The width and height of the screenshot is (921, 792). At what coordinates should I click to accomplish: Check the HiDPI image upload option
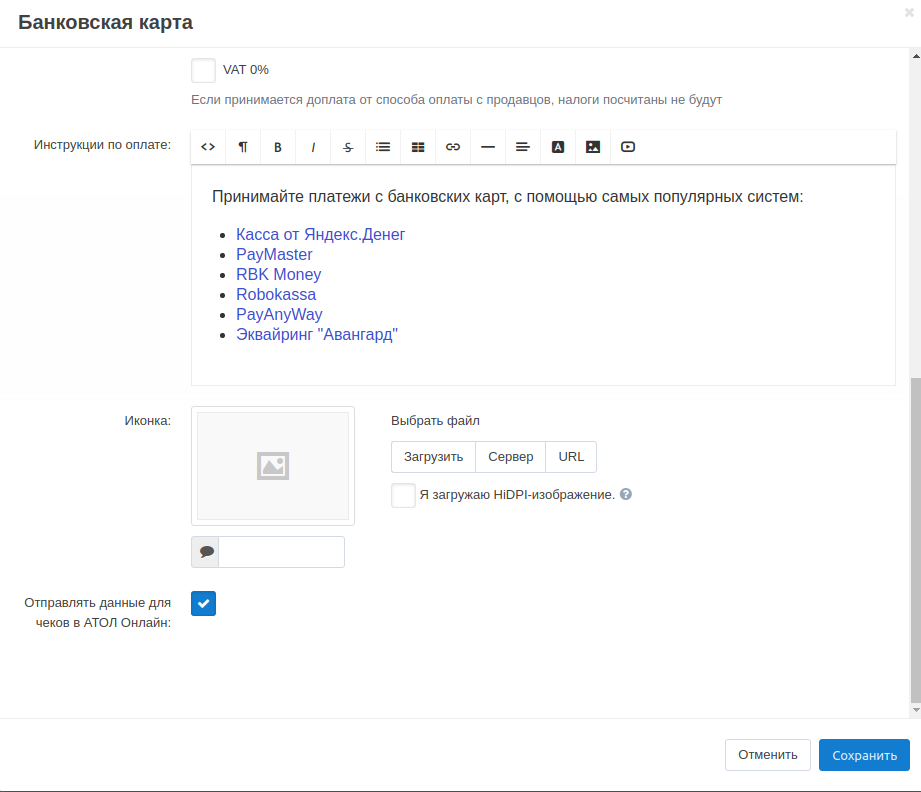pyautogui.click(x=403, y=495)
